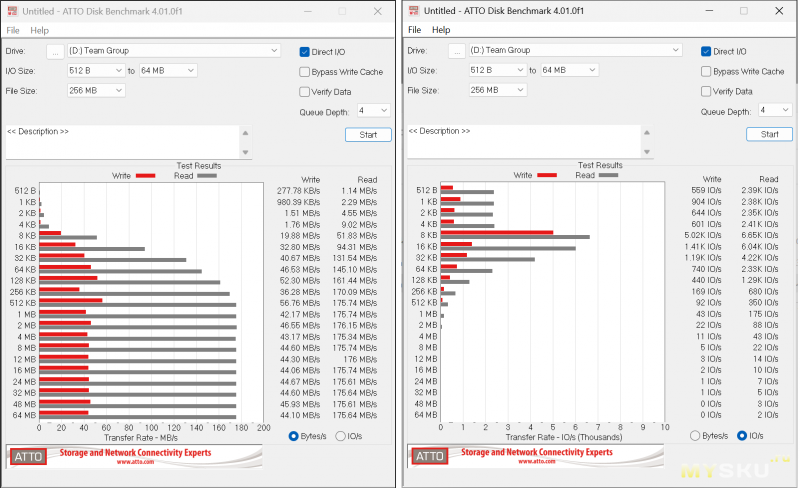Viewport: 800px width, 488px height.
Task: Enable Bypass Write Cache in left window
Action: coord(305,72)
